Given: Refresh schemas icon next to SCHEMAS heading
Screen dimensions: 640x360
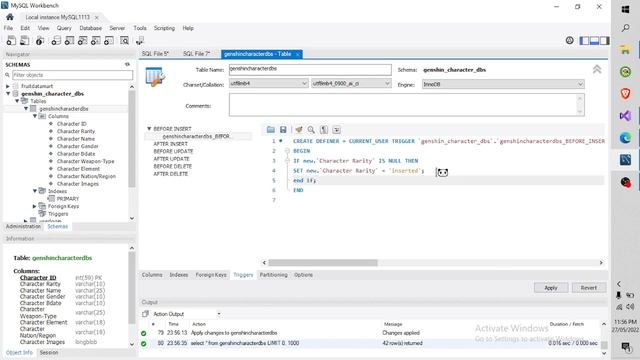Looking at the screenshot, I should click(x=127, y=64).
